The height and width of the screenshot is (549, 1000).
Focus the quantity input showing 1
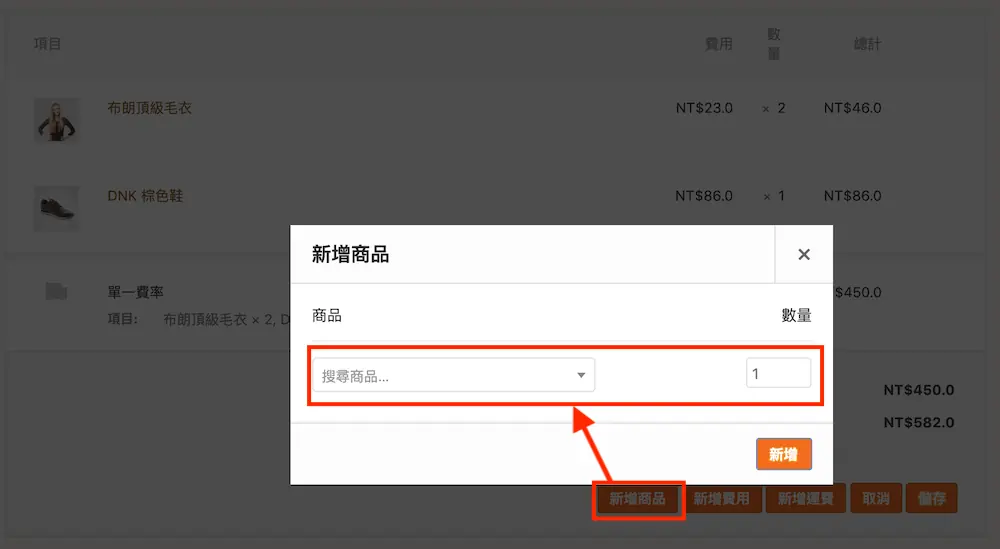pyautogui.click(x=778, y=373)
